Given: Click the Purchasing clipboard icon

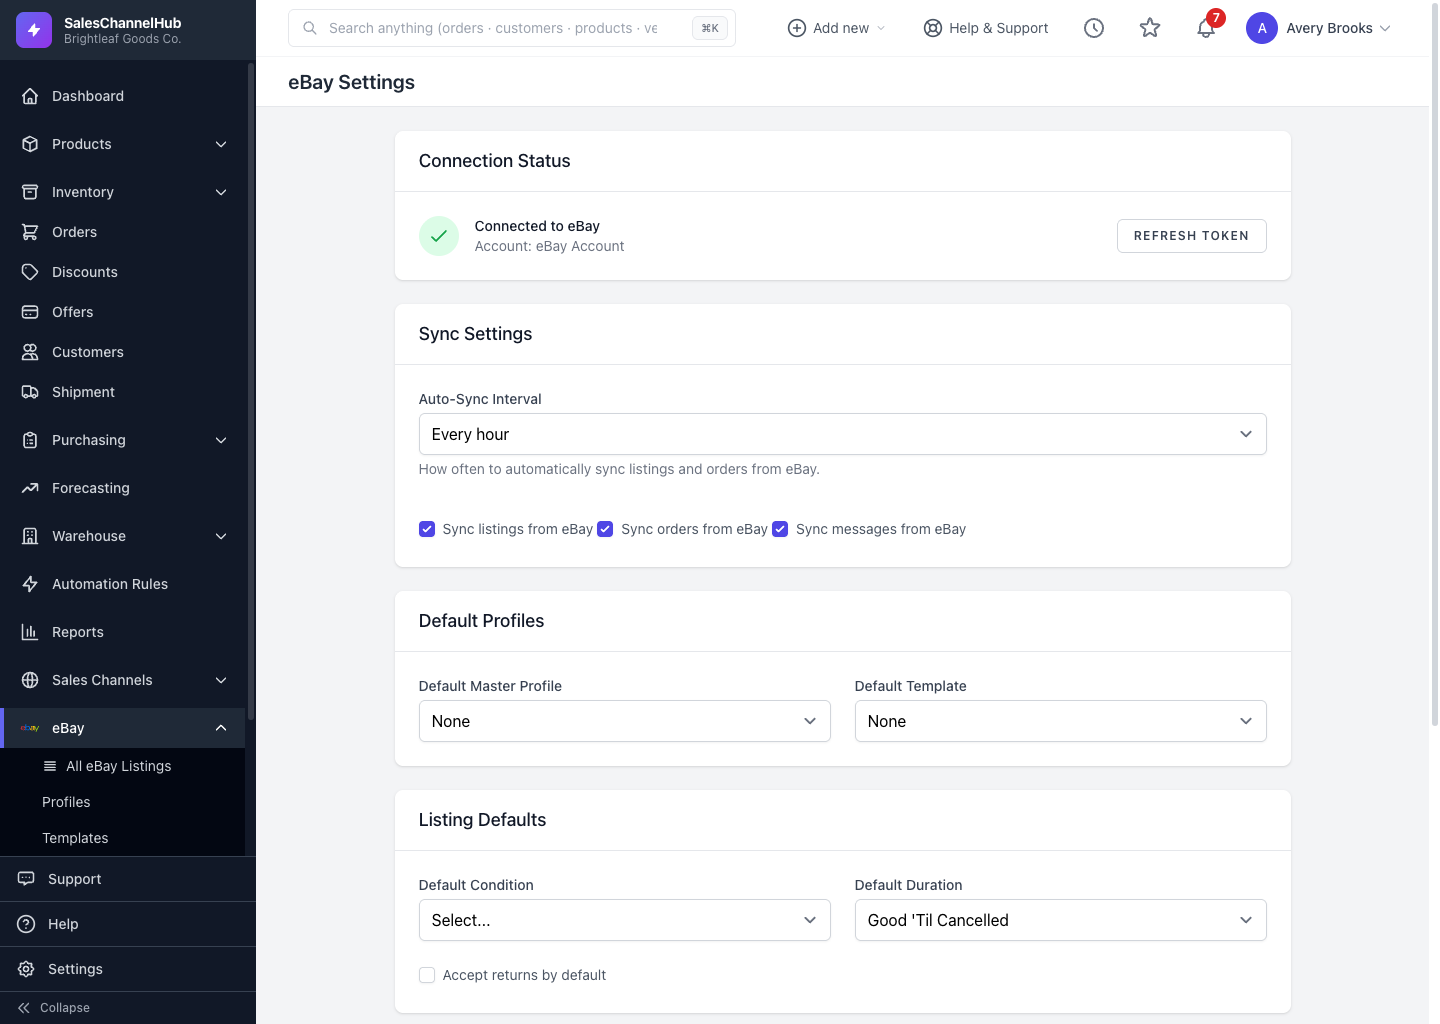Looking at the screenshot, I should point(30,440).
